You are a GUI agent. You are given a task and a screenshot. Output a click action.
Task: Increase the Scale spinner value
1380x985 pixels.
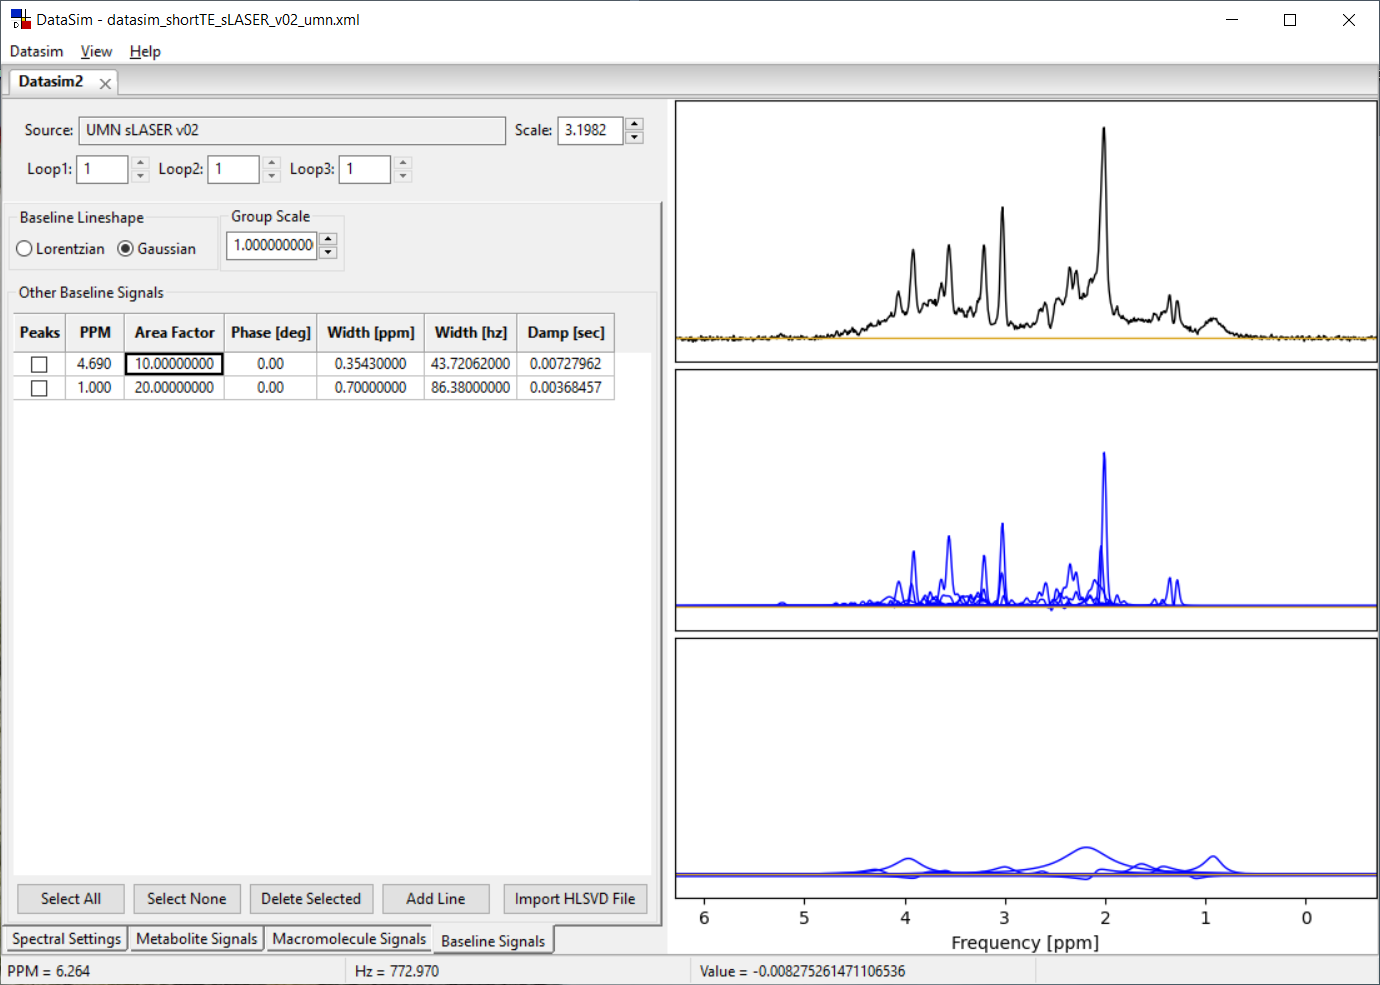(x=634, y=124)
